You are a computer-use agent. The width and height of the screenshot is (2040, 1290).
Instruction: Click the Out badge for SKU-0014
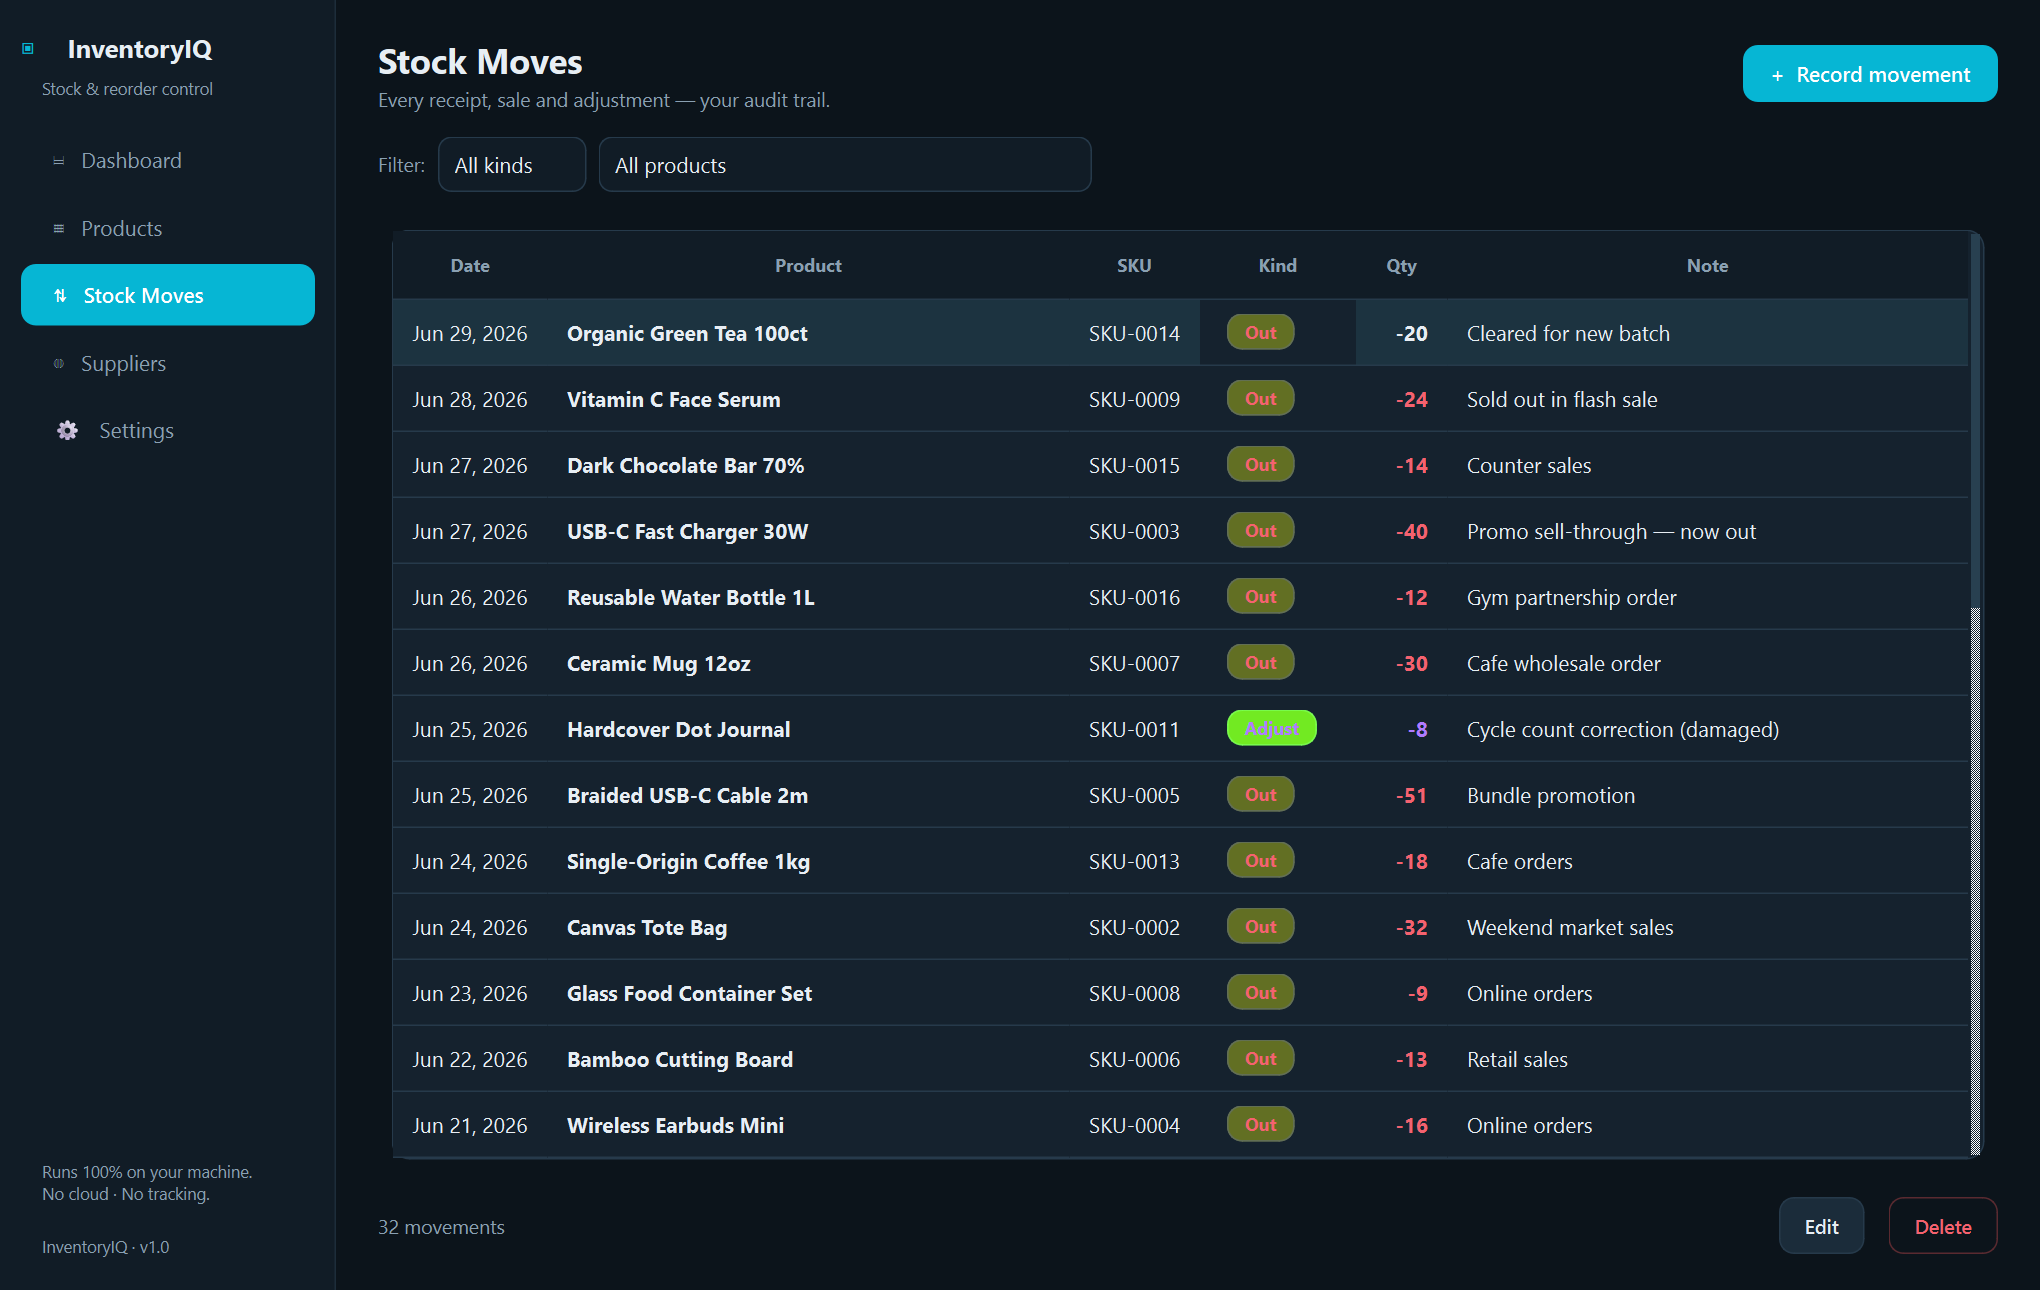click(1261, 332)
